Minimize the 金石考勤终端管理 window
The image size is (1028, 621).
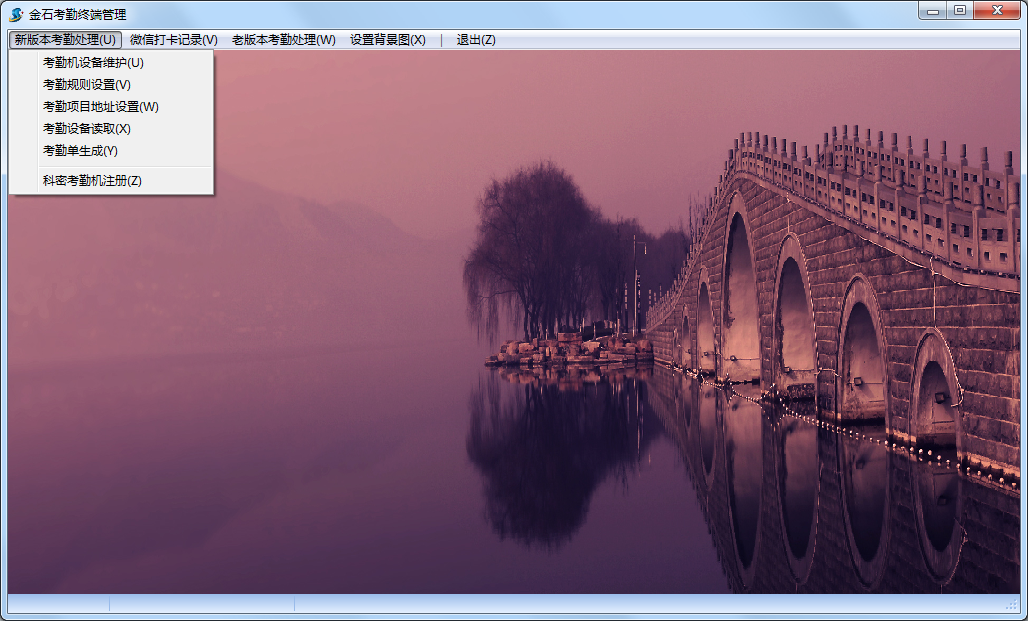click(x=933, y=10)
